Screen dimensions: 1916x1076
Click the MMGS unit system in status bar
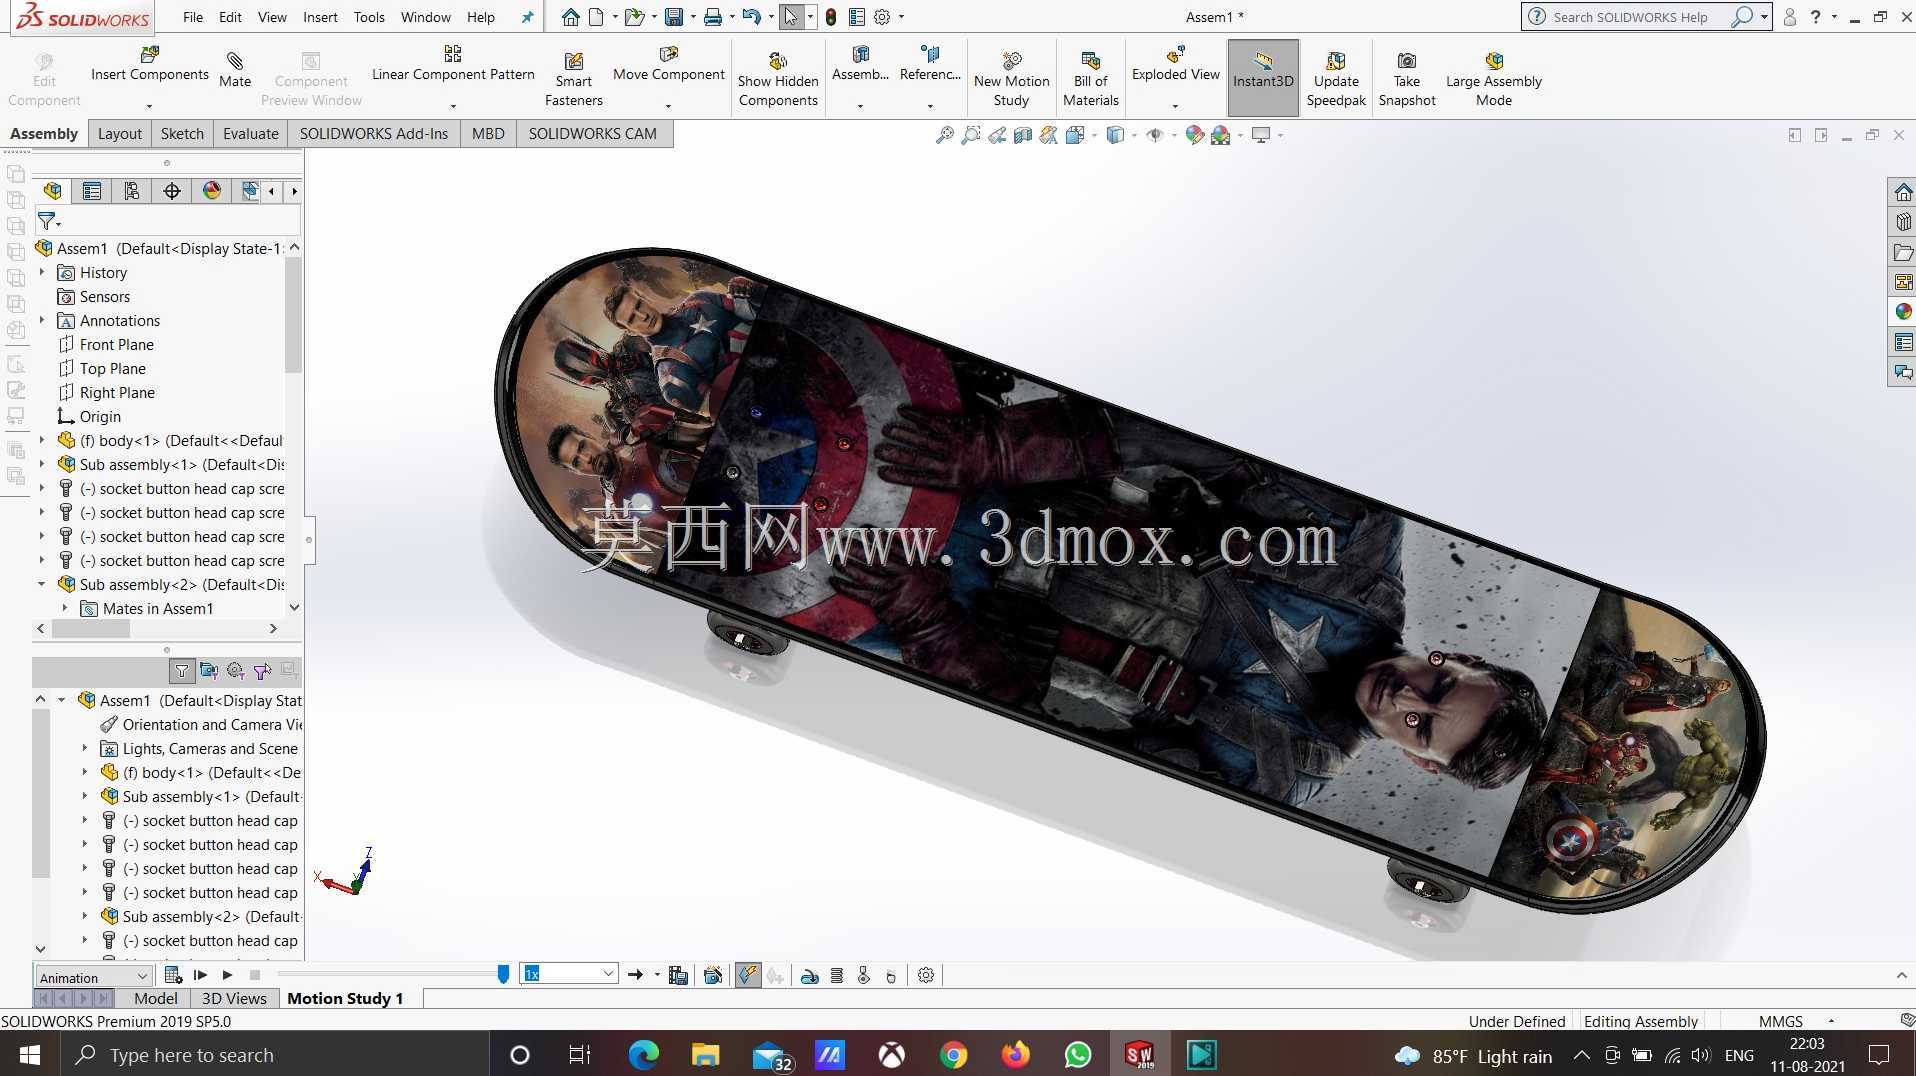click(1780, 1021)
